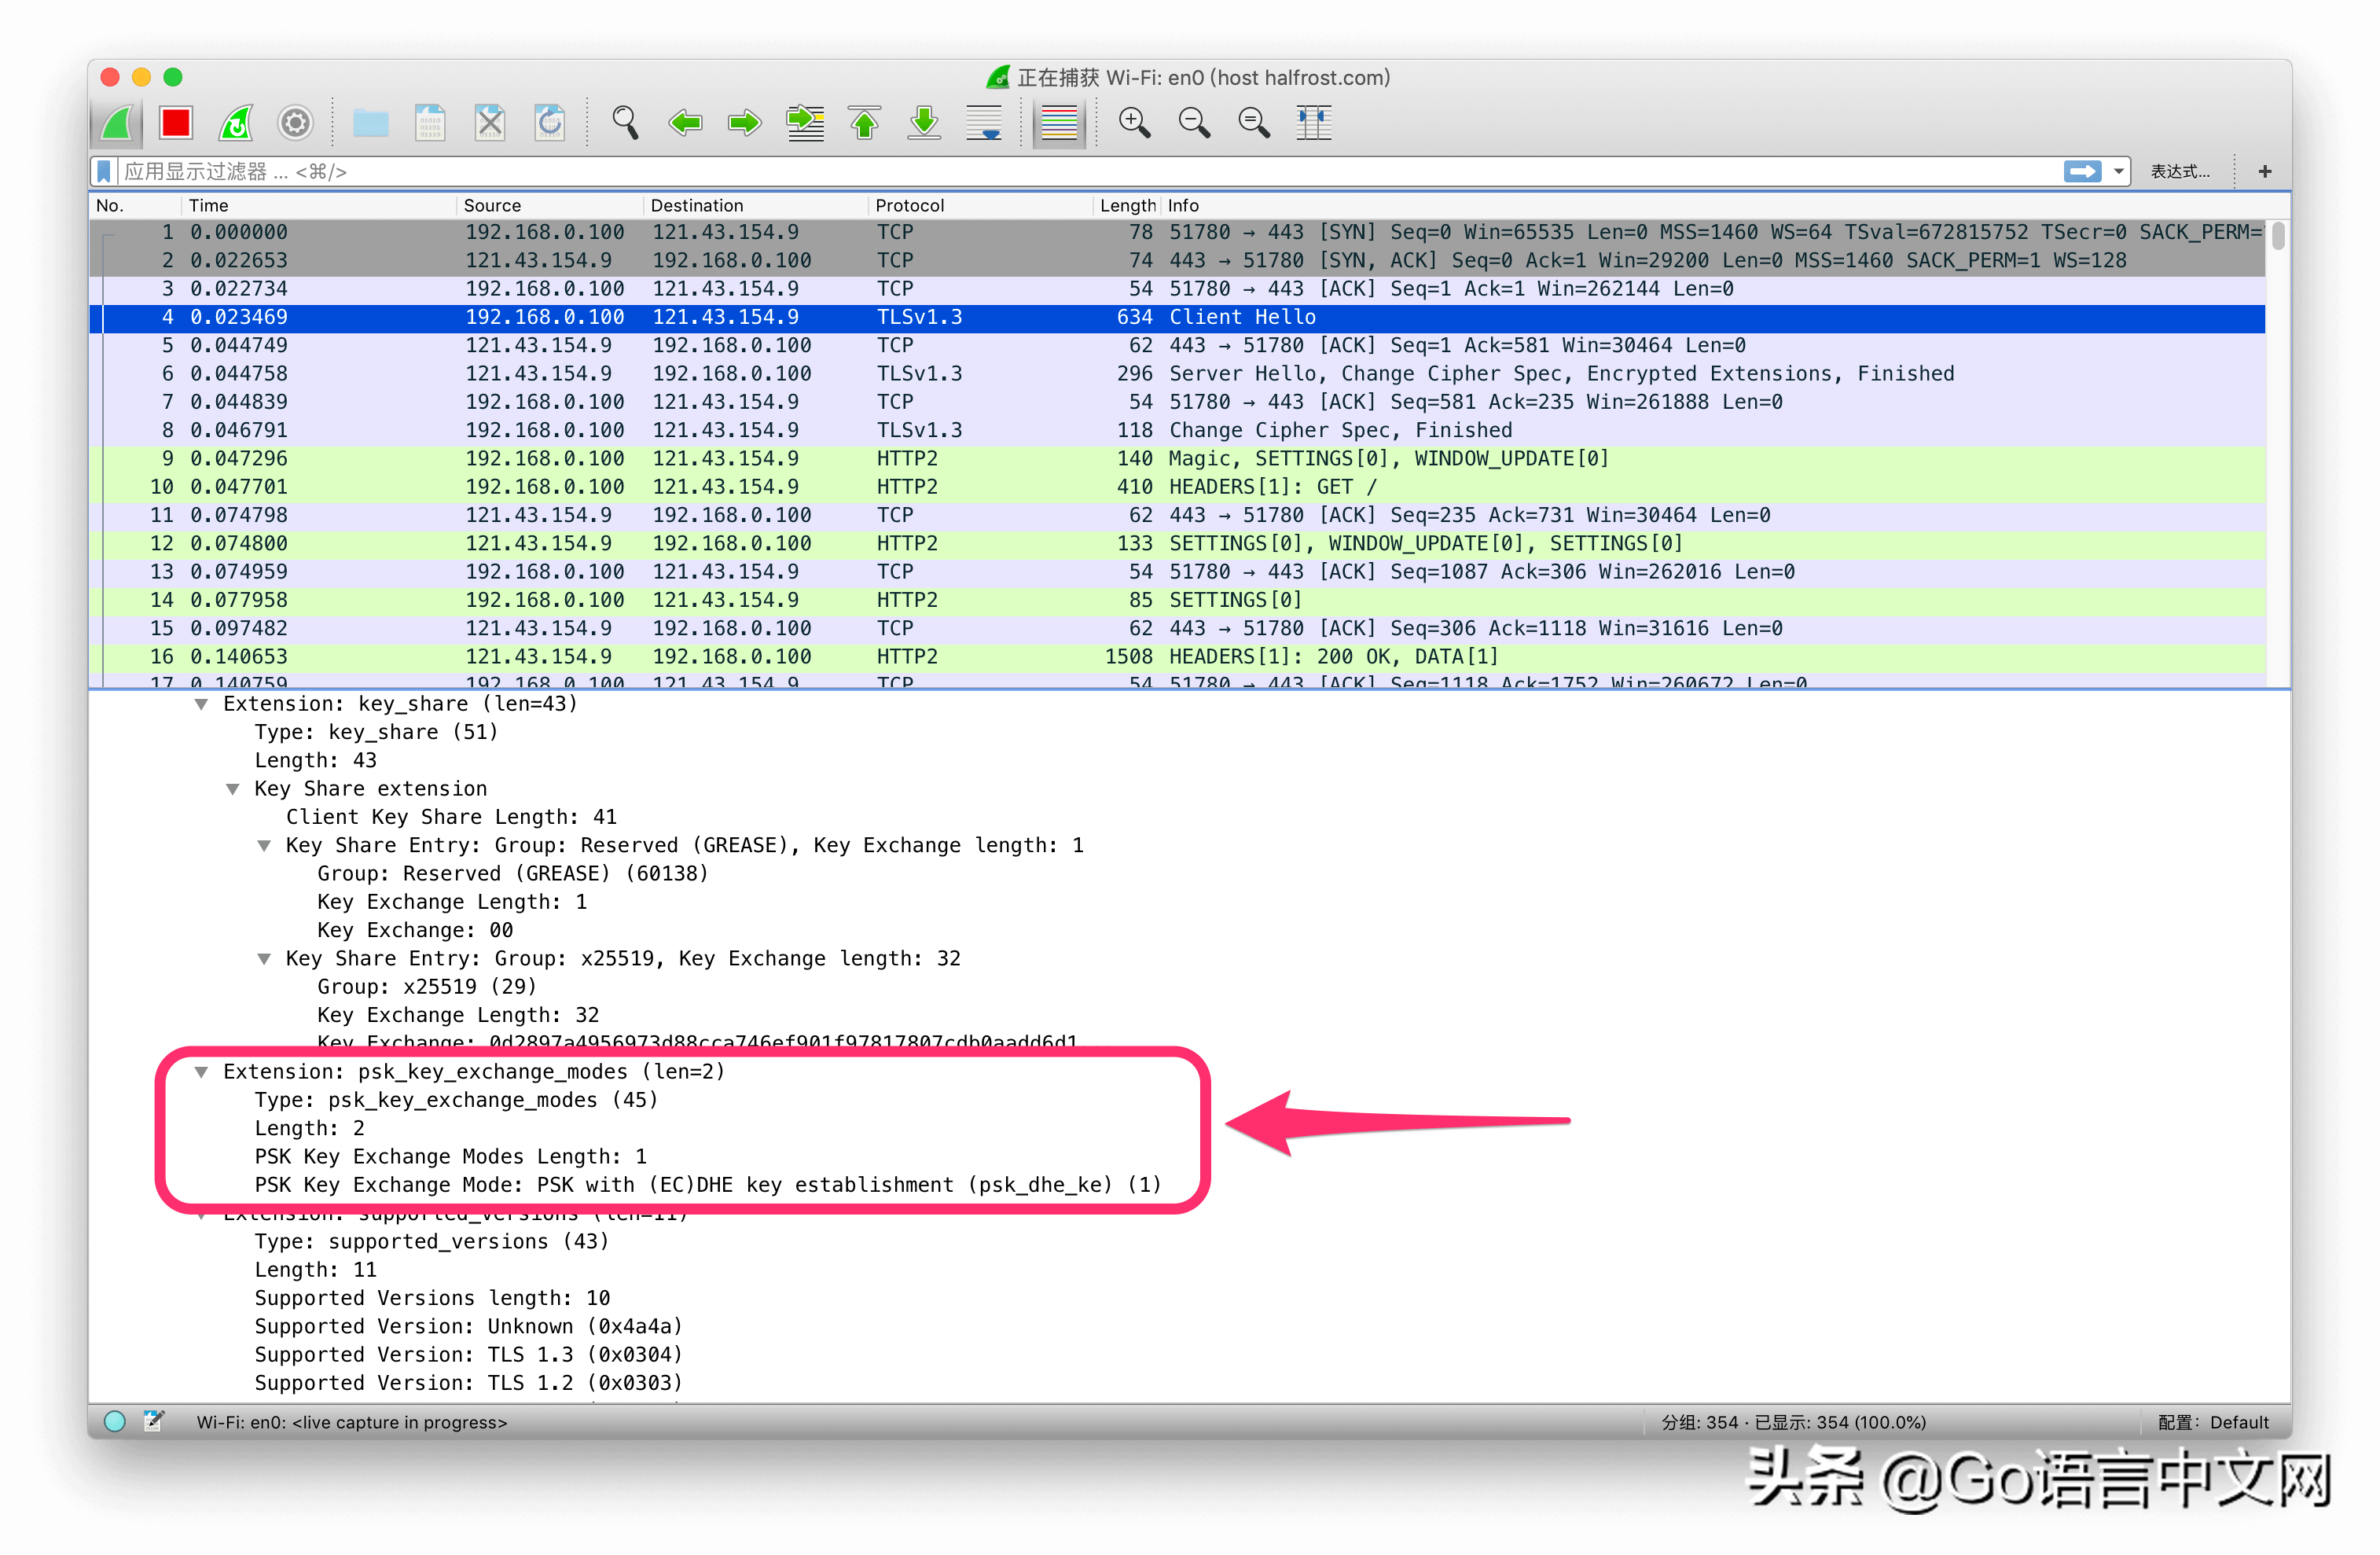Zoom in on packet list text
Viewport: 2380px width, 1555px height.
(x=1133, y=123)
